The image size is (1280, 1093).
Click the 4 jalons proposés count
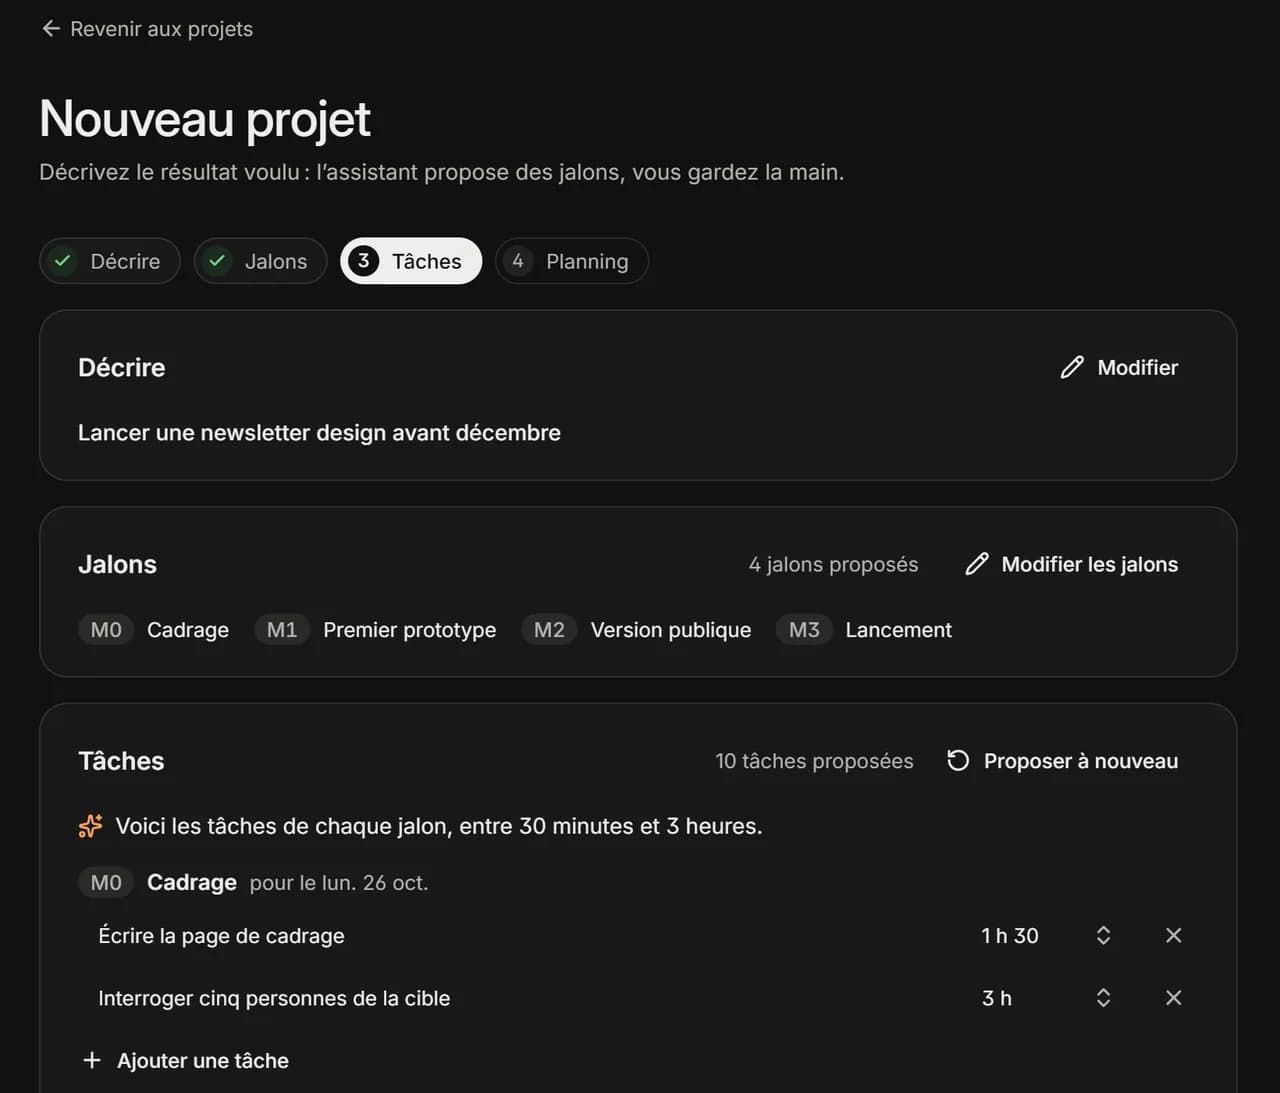(833, 564)
